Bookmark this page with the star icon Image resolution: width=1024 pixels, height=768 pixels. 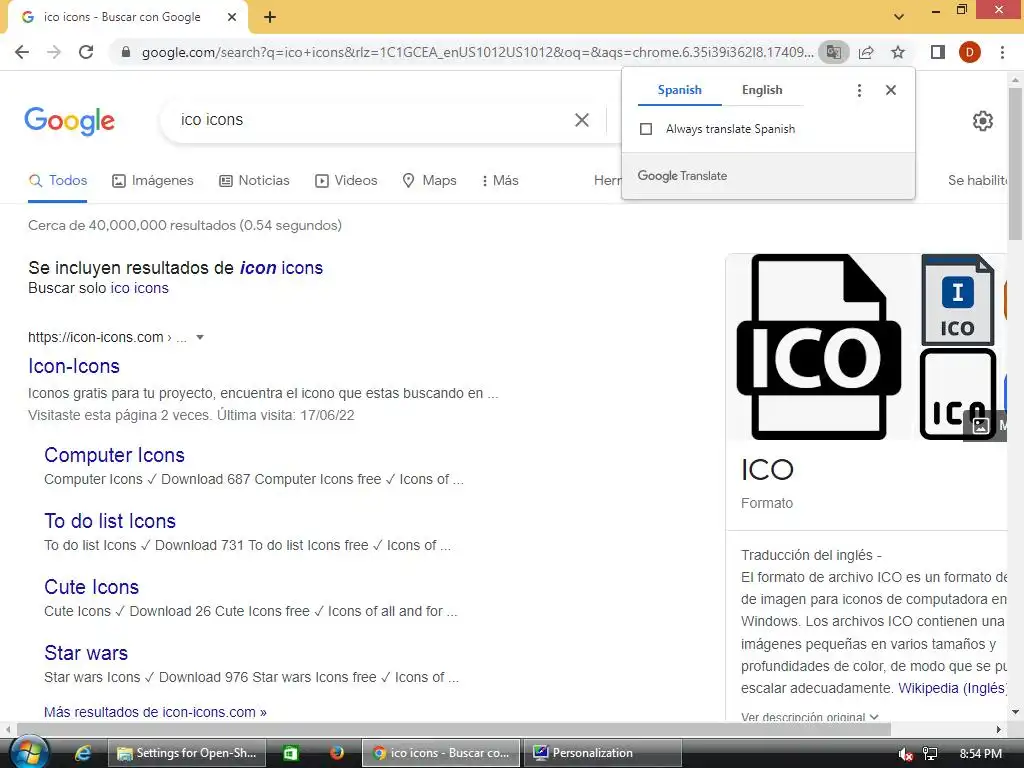[x=898, y=52]
